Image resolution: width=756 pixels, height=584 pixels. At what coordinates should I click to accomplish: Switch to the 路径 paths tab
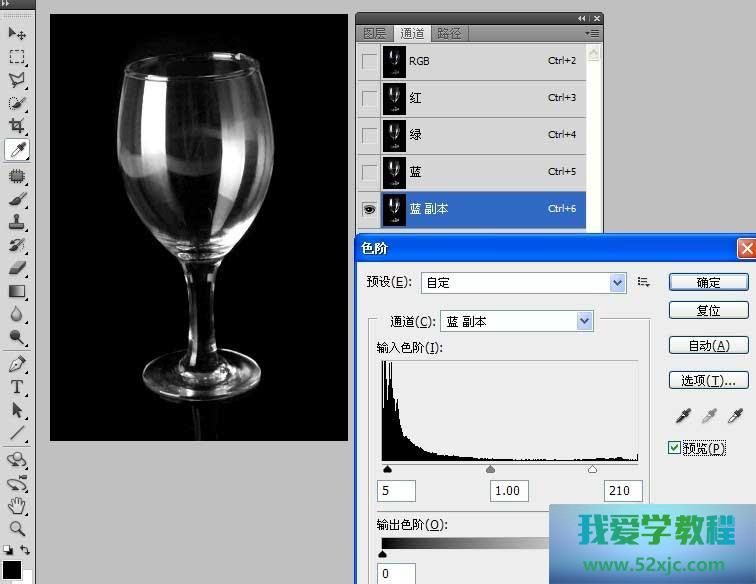pyautogui.click(x=449, y=33)
